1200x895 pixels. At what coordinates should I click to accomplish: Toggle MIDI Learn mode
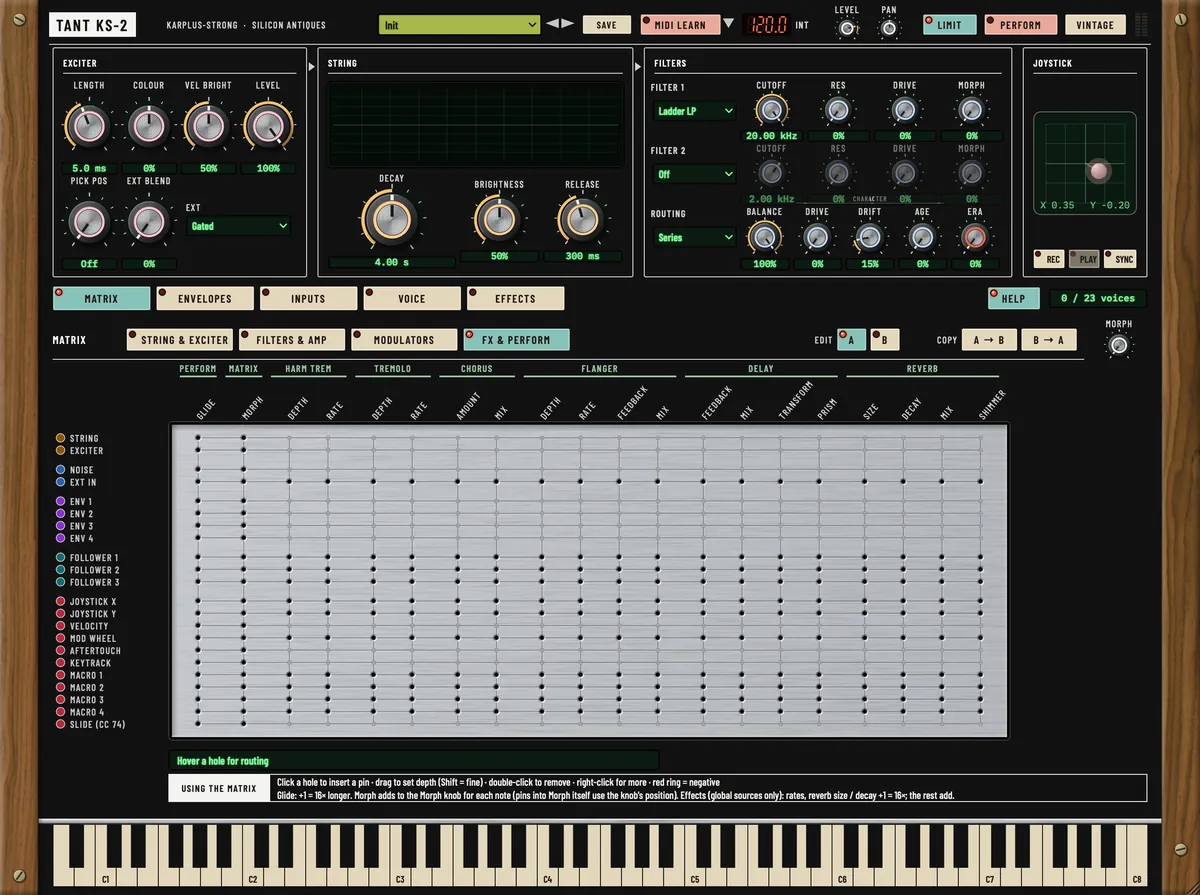tap(680, 25)
